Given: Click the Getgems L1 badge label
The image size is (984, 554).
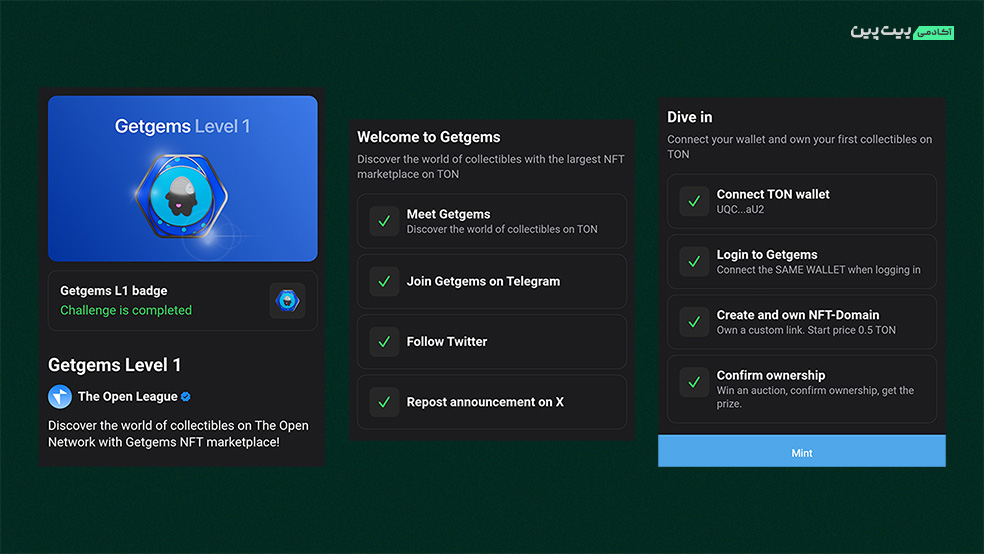Looking at the screenshot, I should (114, 290).
